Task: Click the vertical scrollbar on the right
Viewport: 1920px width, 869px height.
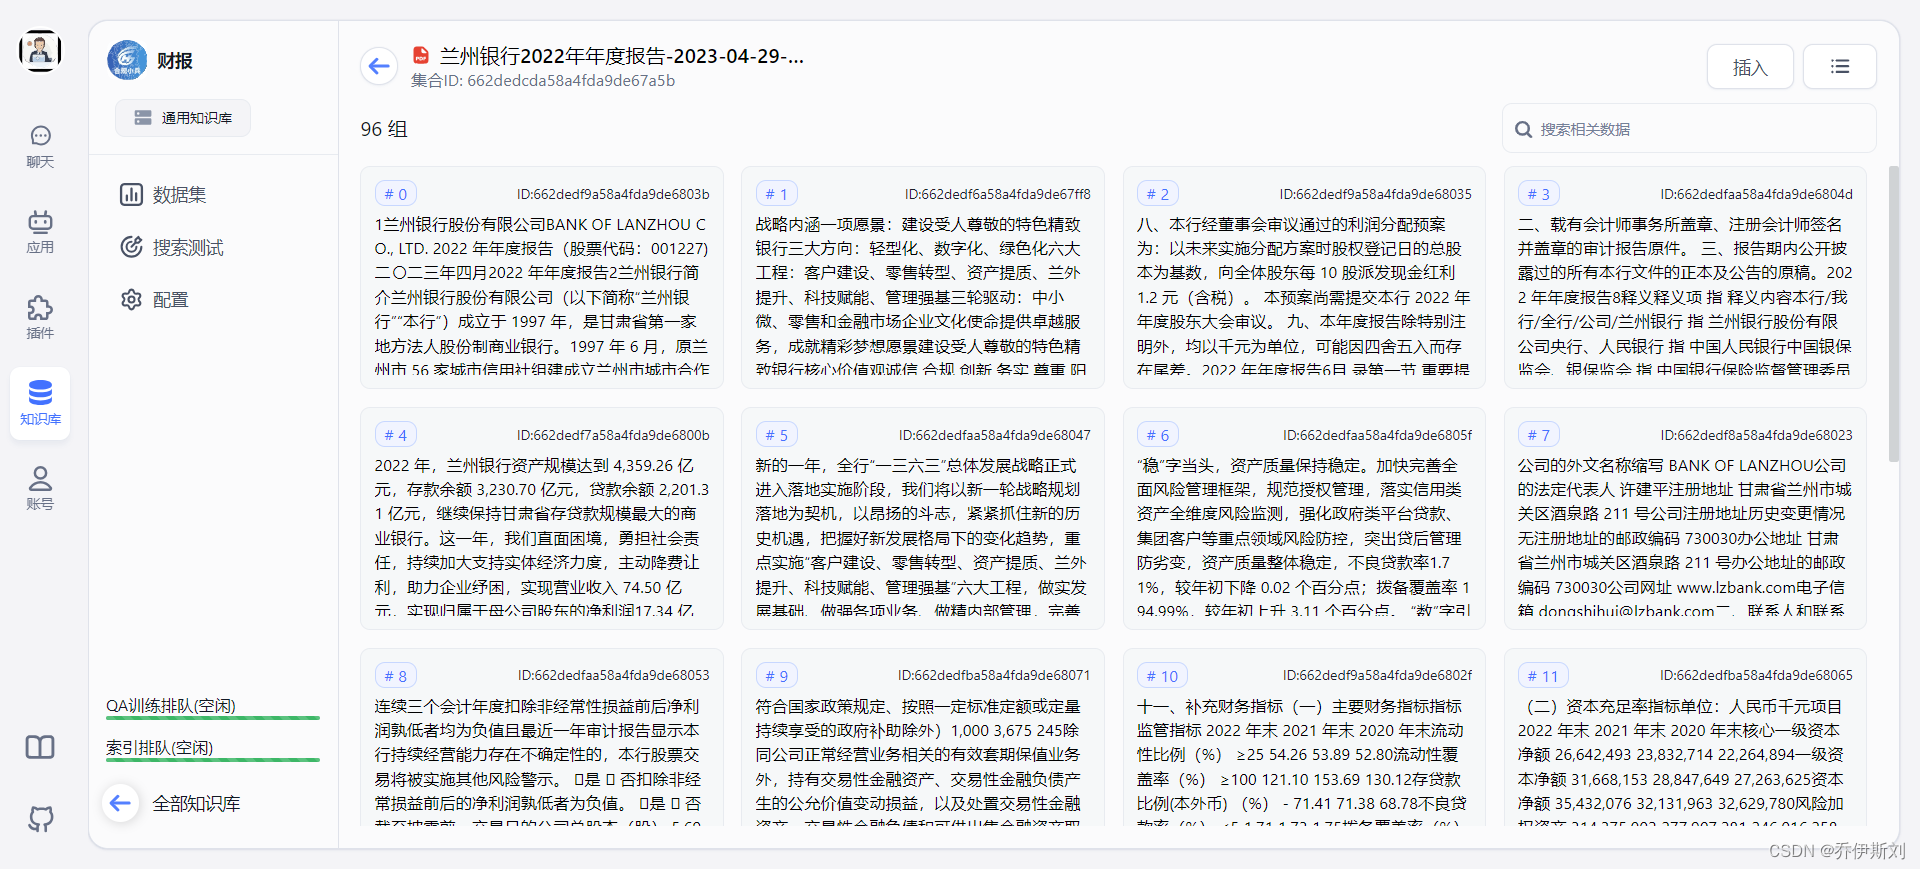Action: click(1893, 314)
